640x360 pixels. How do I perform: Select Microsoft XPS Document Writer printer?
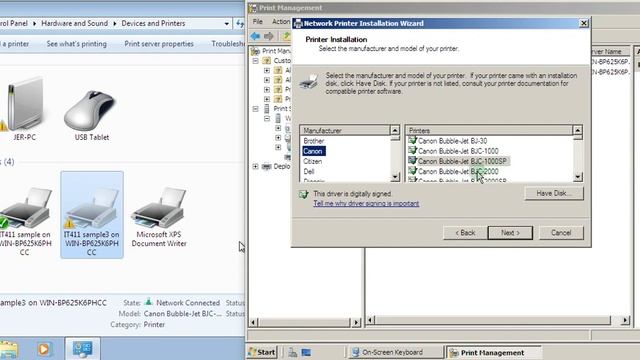coord(159,218)
